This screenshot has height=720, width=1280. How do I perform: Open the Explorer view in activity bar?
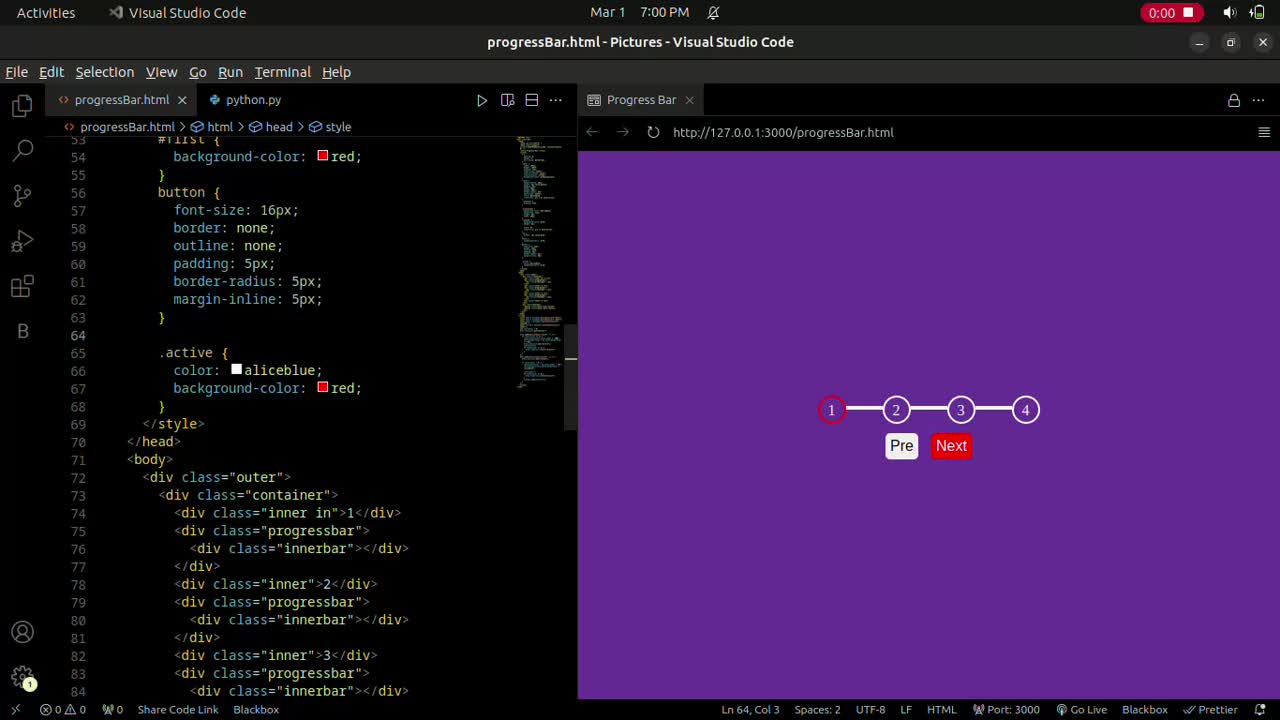(22, 106)
